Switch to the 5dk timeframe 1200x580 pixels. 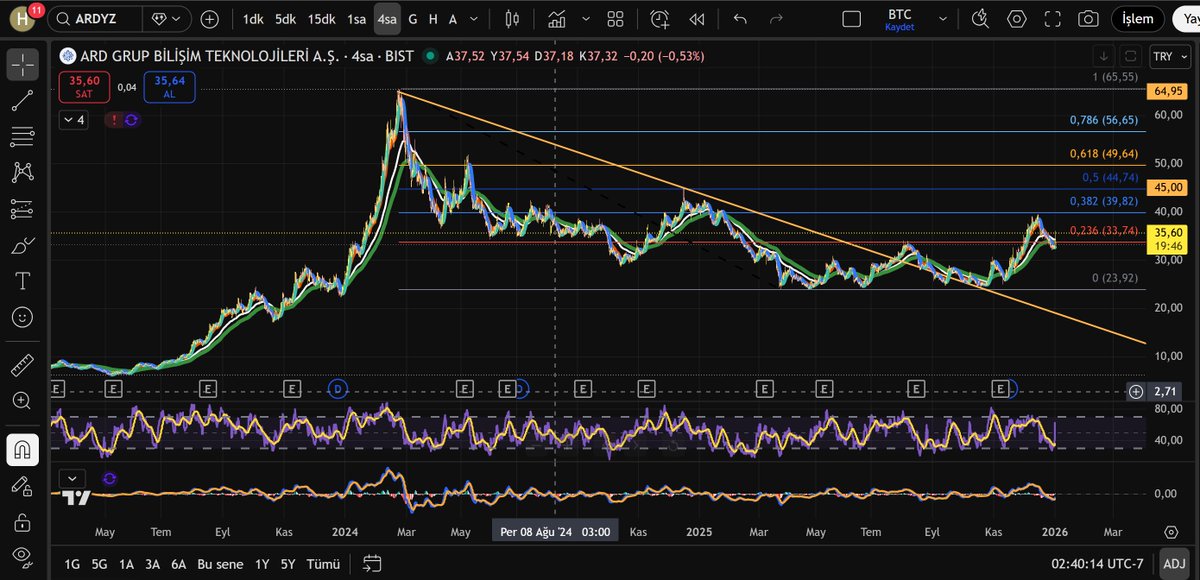click(x=286, y=18)
